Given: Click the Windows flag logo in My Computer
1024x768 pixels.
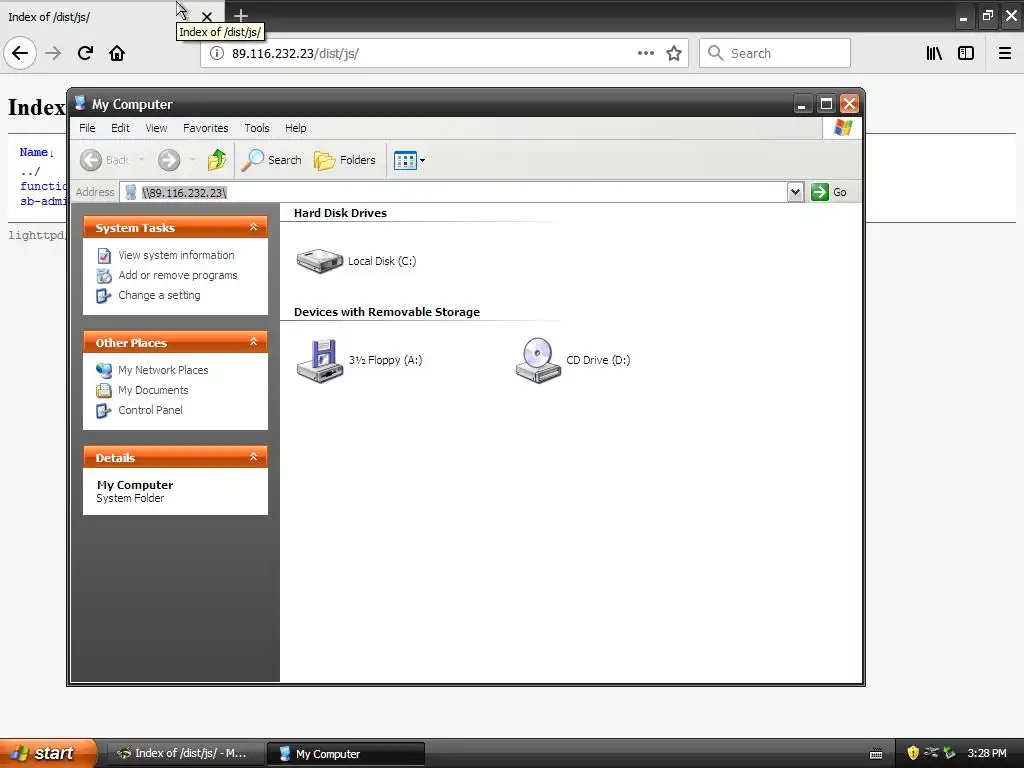Looking at the screenshot, I should point(842,127).
